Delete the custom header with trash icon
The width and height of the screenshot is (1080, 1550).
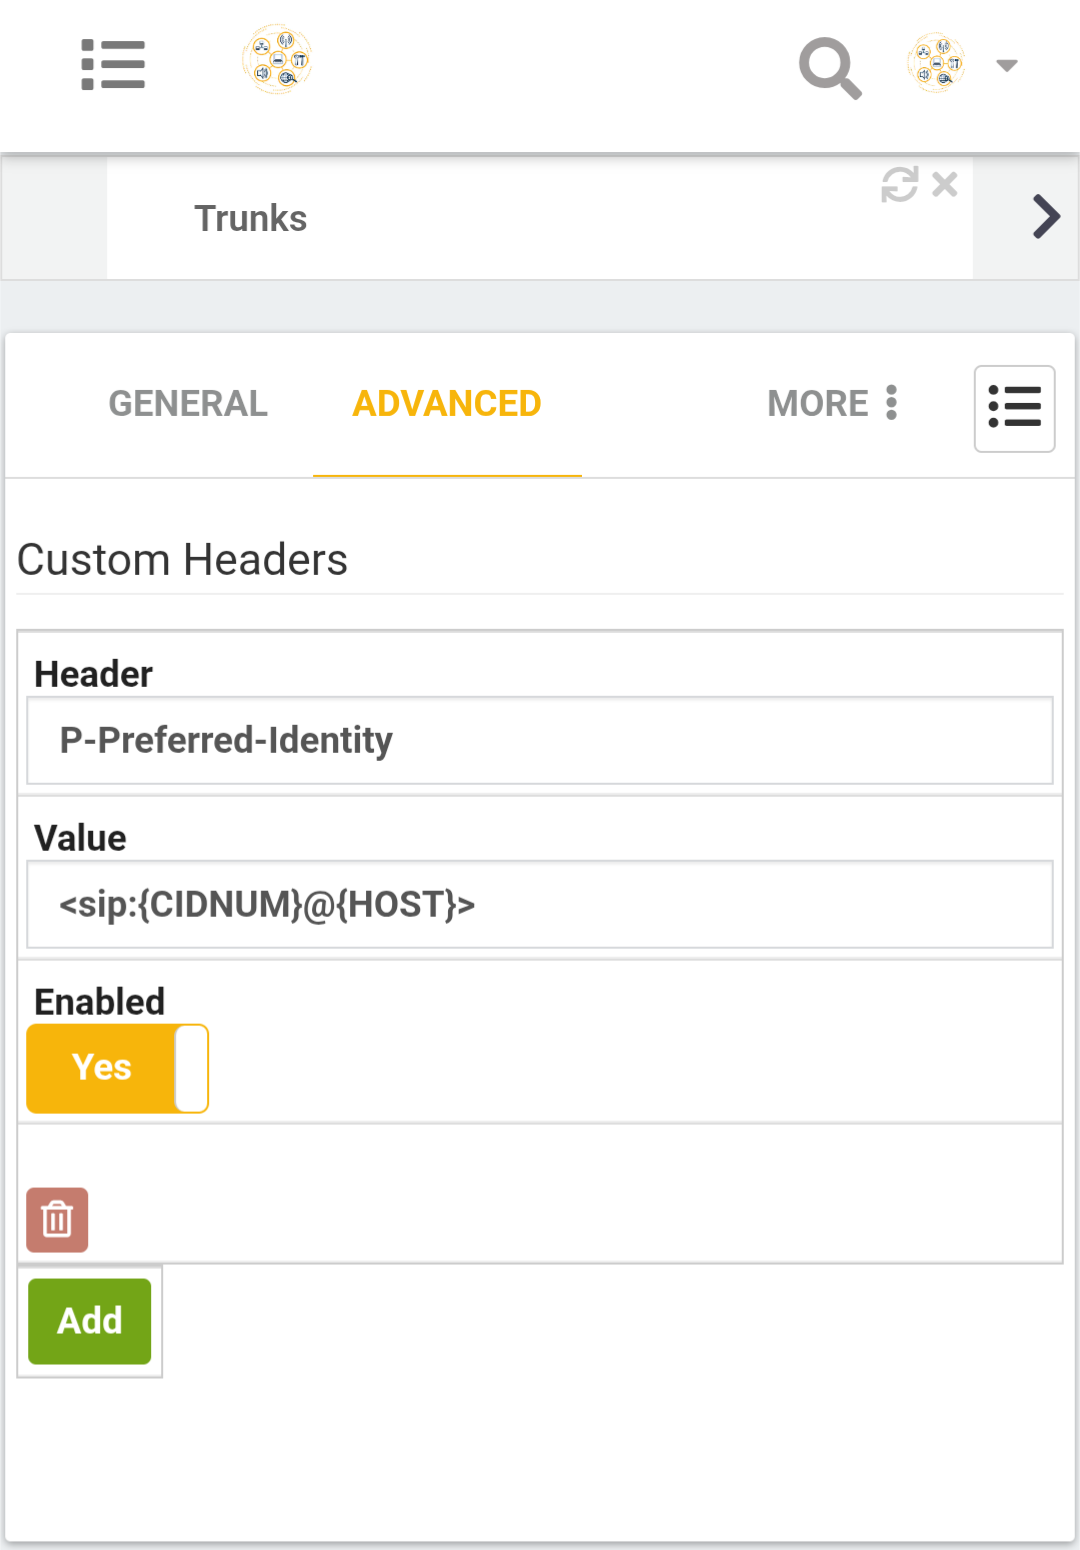click(57, 1220)
